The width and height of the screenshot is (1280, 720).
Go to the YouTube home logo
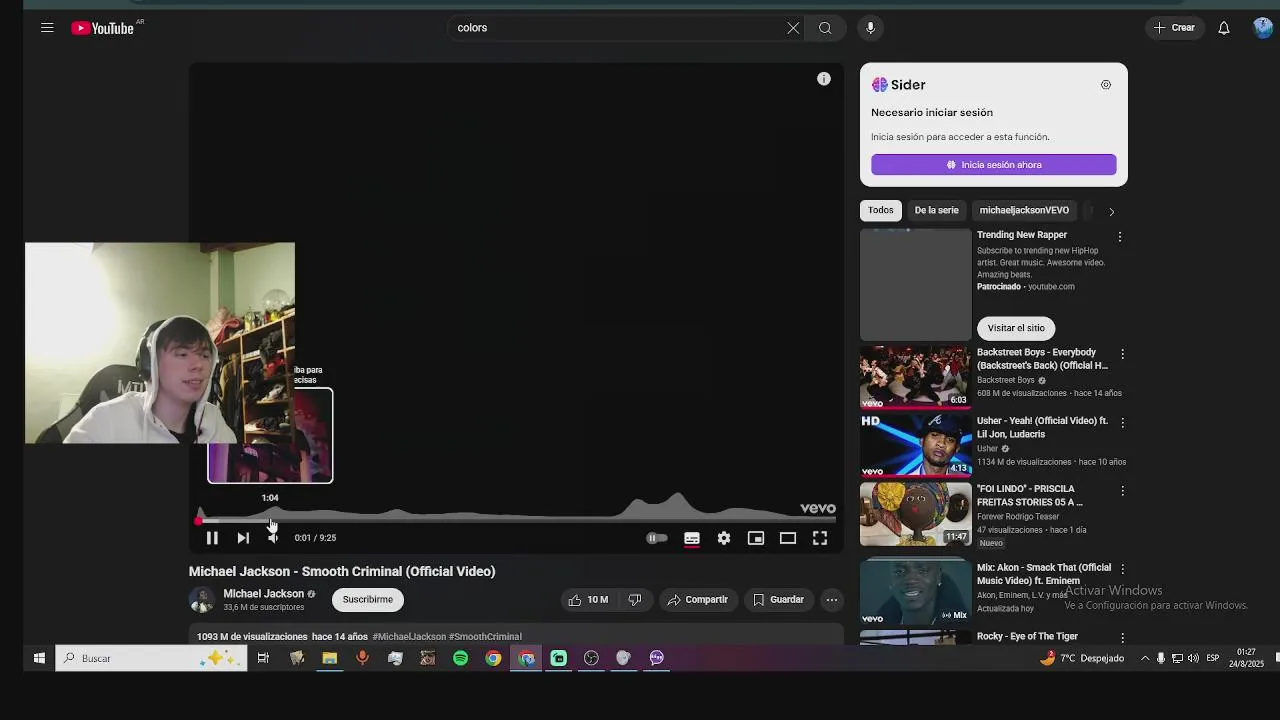103,28
